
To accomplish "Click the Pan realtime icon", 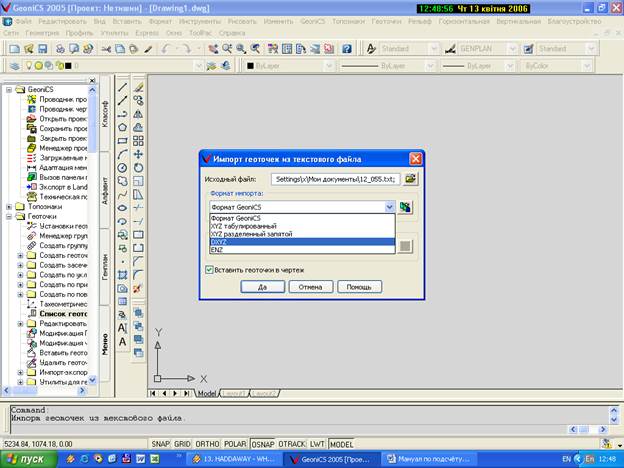I will point(213,49).
